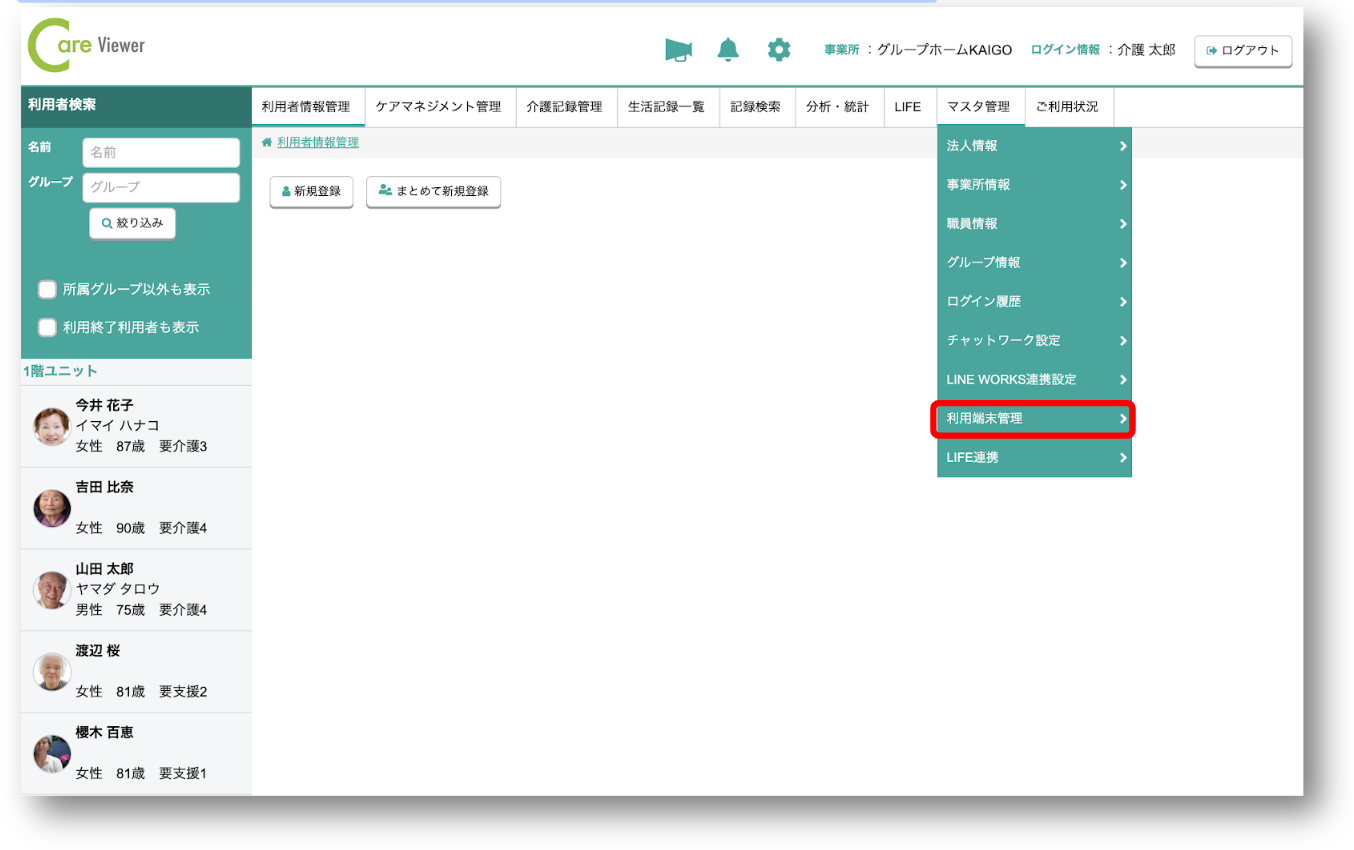The width and height of the screenshot is (1354, 850).
Task: Click the 絞り込み filter button
Action: (132, 224)
